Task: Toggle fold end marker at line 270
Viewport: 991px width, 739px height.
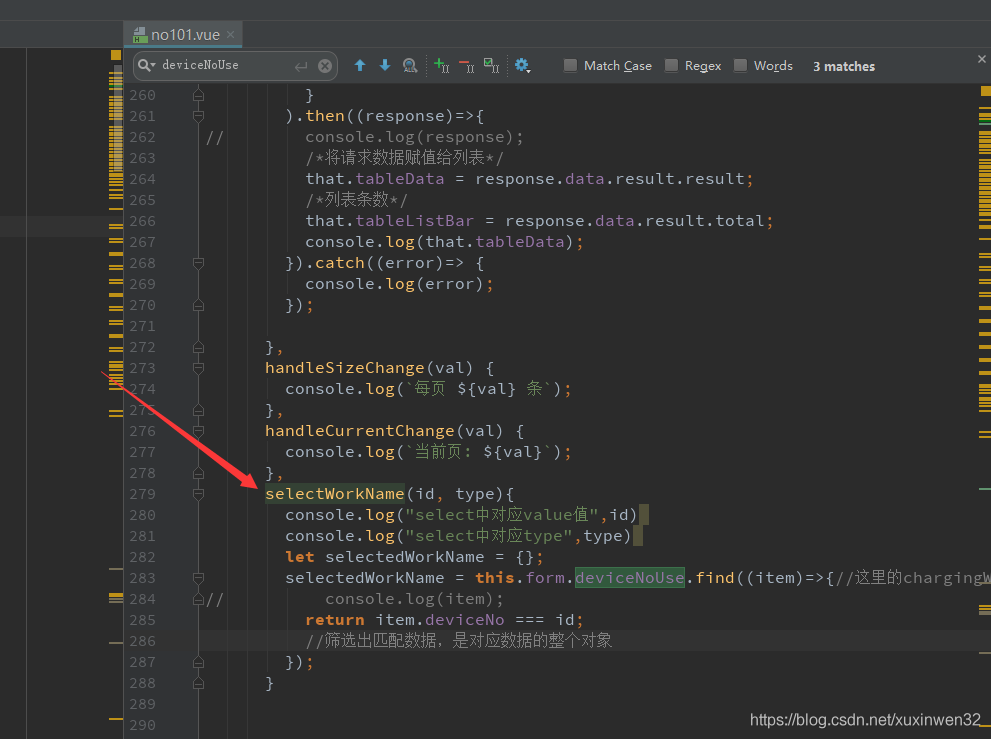Action: pyautogui.click(x=198, y=305)
